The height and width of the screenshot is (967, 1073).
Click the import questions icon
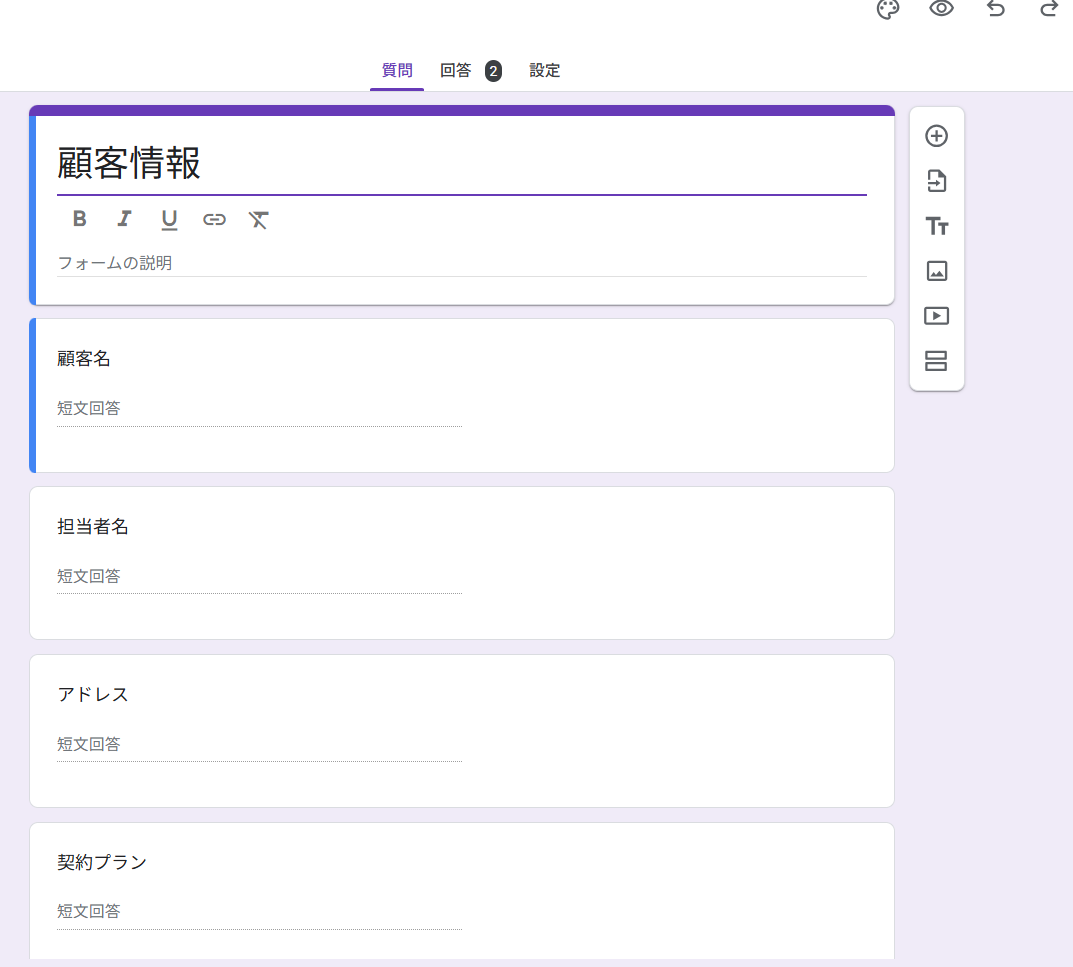[x=936, y=181]
